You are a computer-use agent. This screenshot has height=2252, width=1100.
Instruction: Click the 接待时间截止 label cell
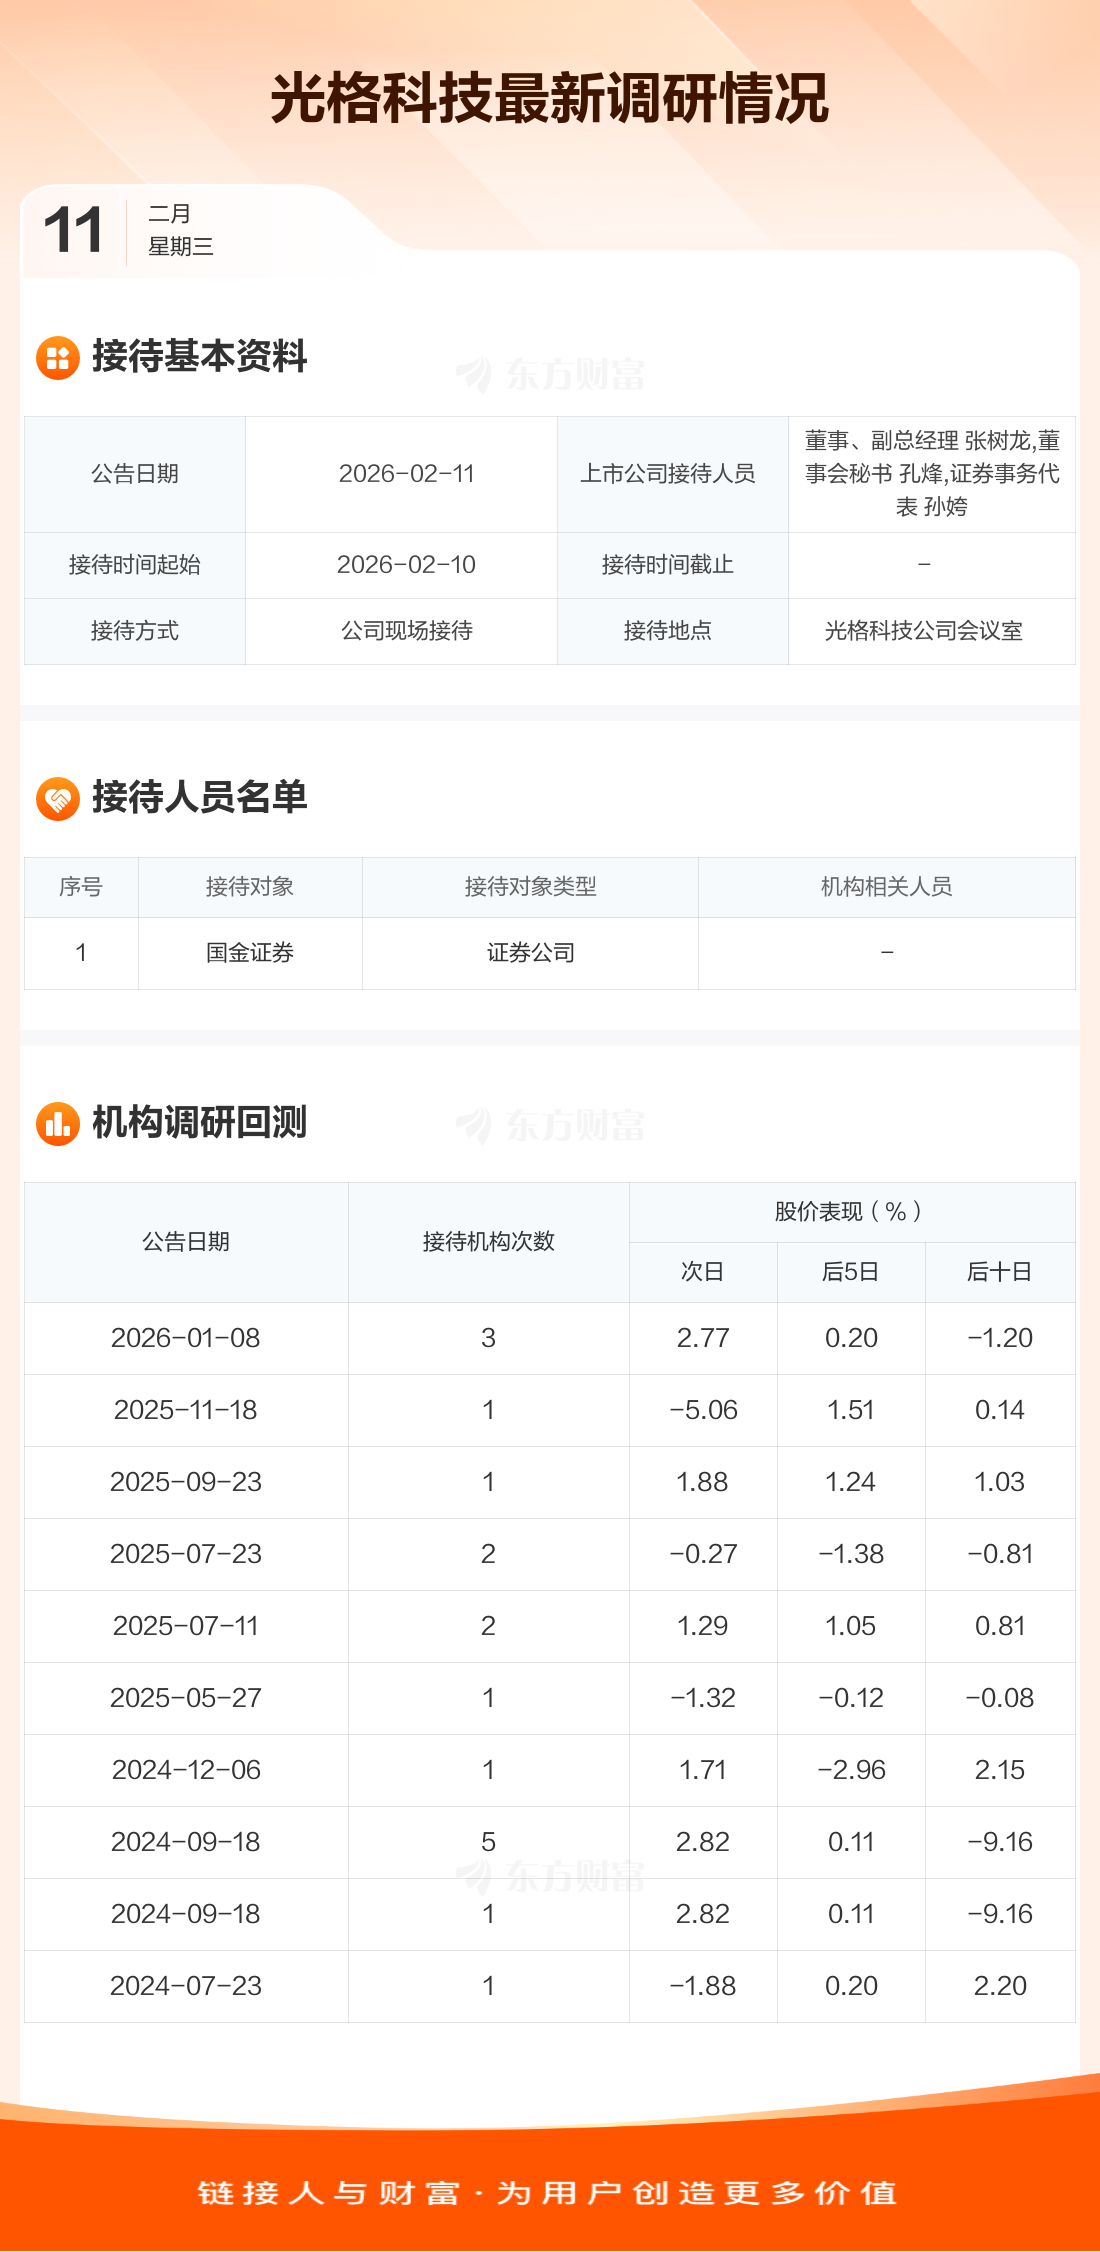point(673,565)
